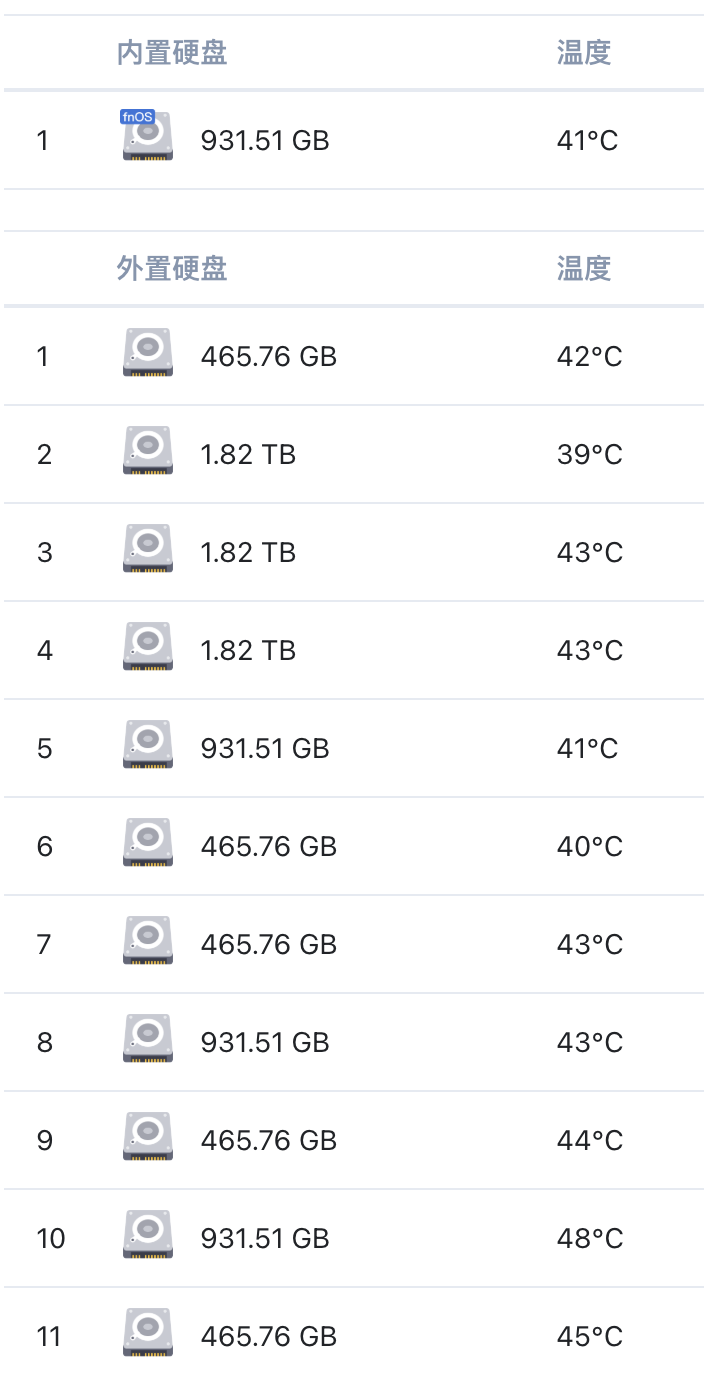Click the drive icon for external disk 7
Viewport: 704px width, 1382px height.
[x=148, y=940]
